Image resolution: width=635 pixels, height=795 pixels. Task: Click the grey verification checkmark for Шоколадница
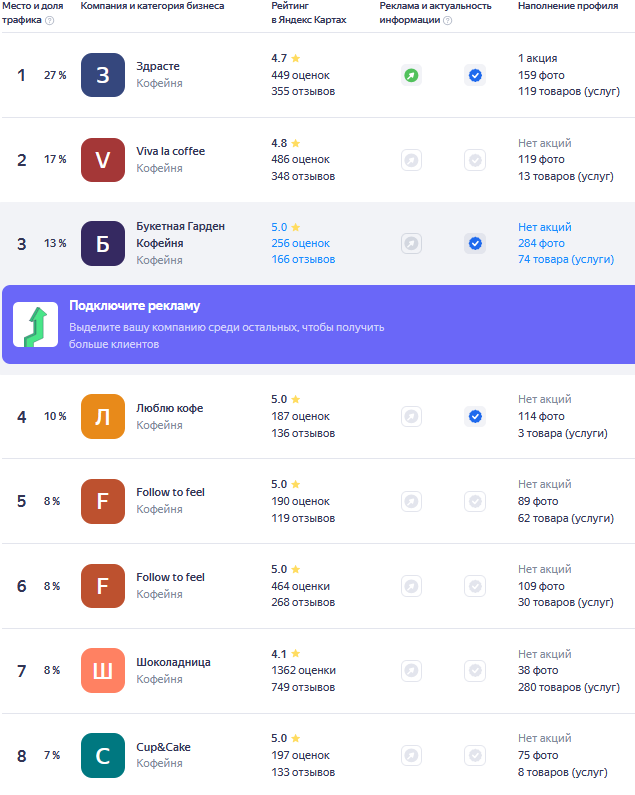pyautogui.click(x=475, y=671)
